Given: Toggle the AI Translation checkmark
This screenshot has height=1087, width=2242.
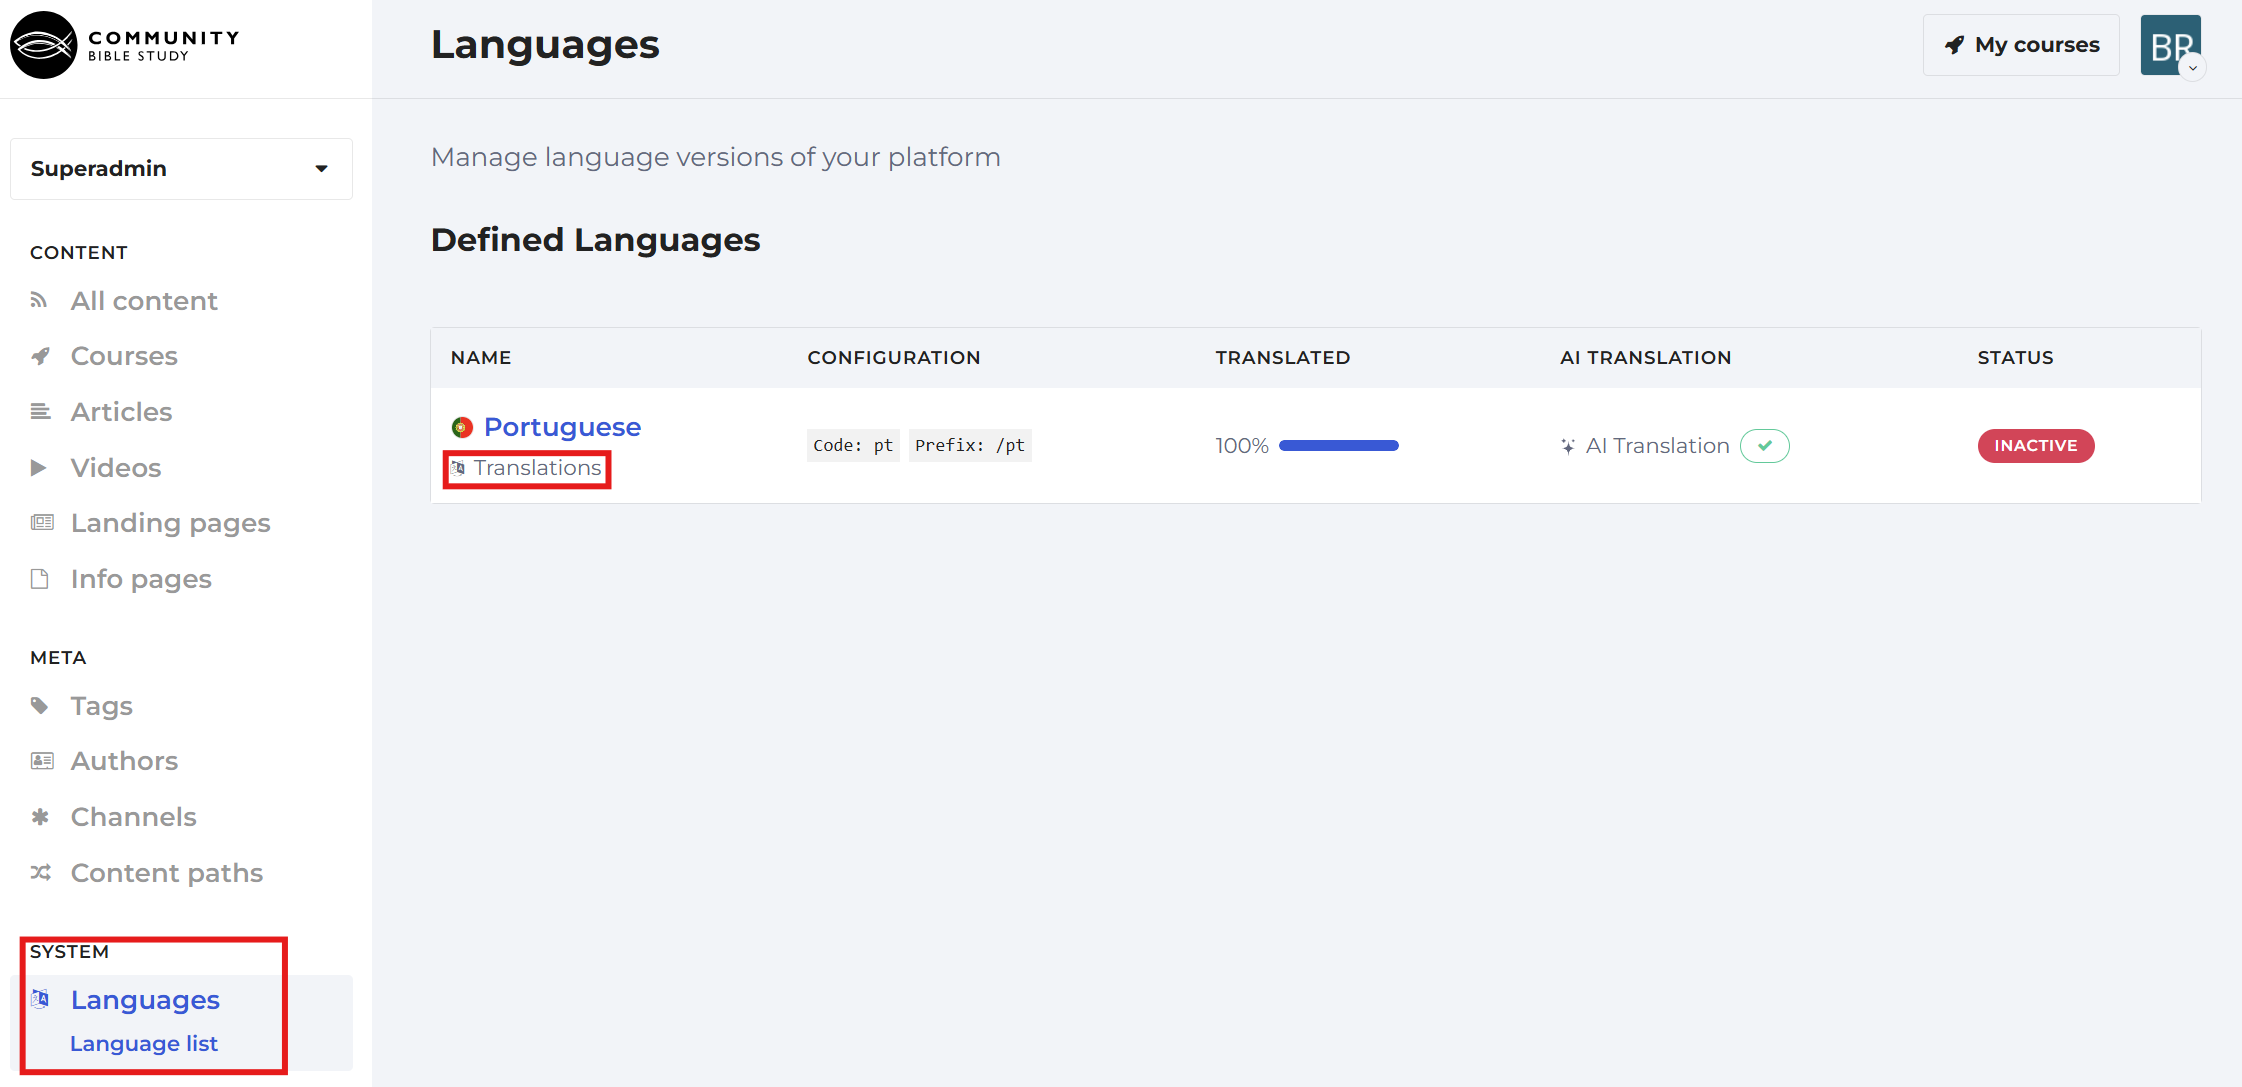Looking at the screenshot, I should click(x=1765, y=446).
